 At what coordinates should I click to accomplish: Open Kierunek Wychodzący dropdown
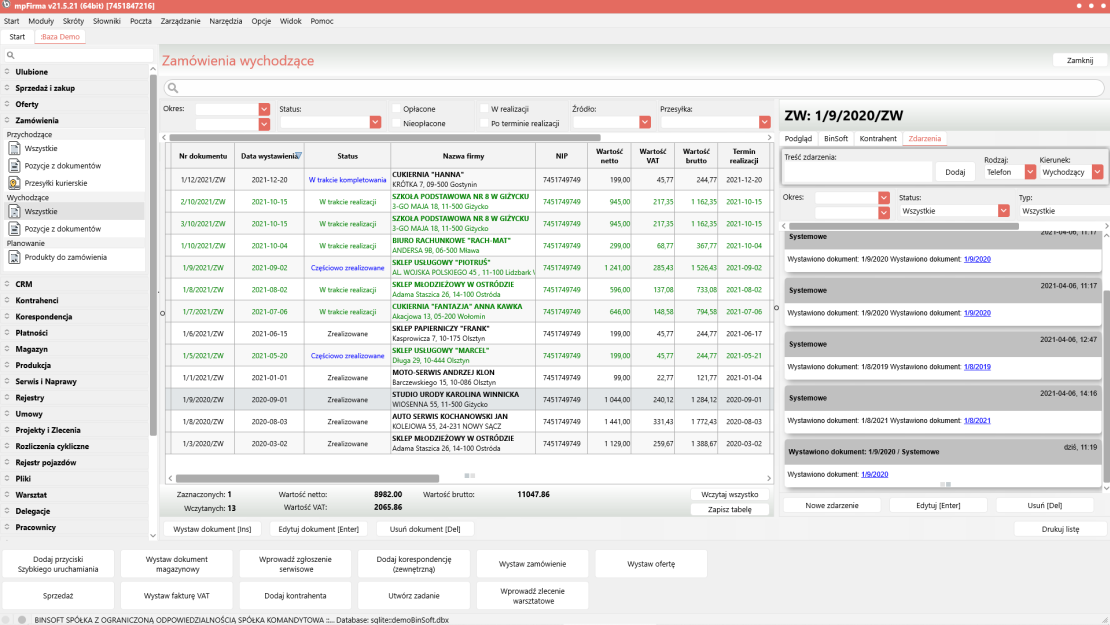(x=1097, y=172)
